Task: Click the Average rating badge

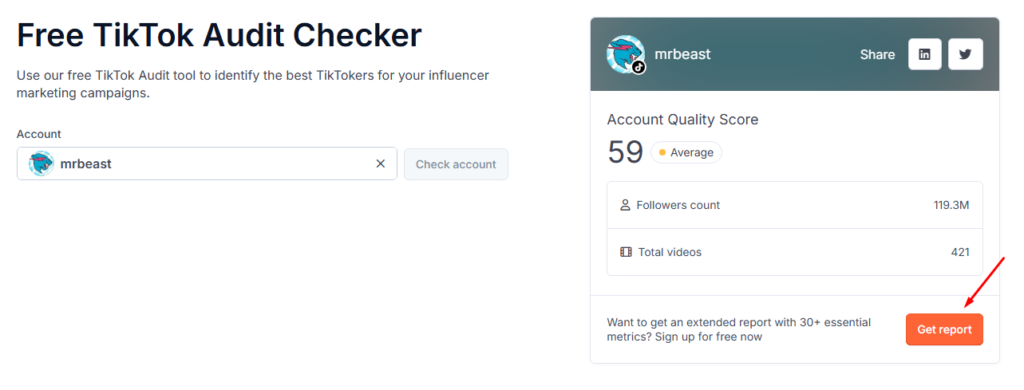Action: pyautogui.click(x=686, y=152)
